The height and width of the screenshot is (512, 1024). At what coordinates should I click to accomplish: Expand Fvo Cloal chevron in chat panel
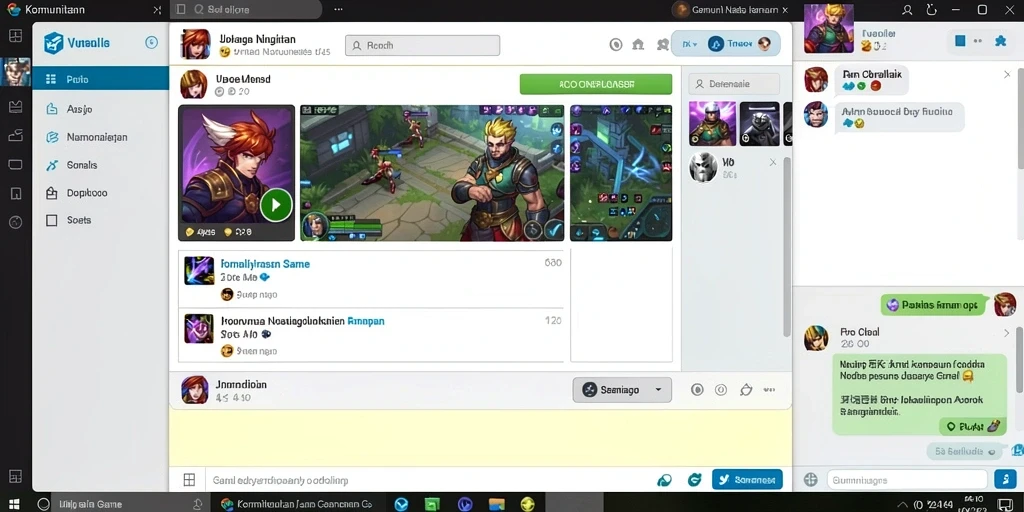1006,333
